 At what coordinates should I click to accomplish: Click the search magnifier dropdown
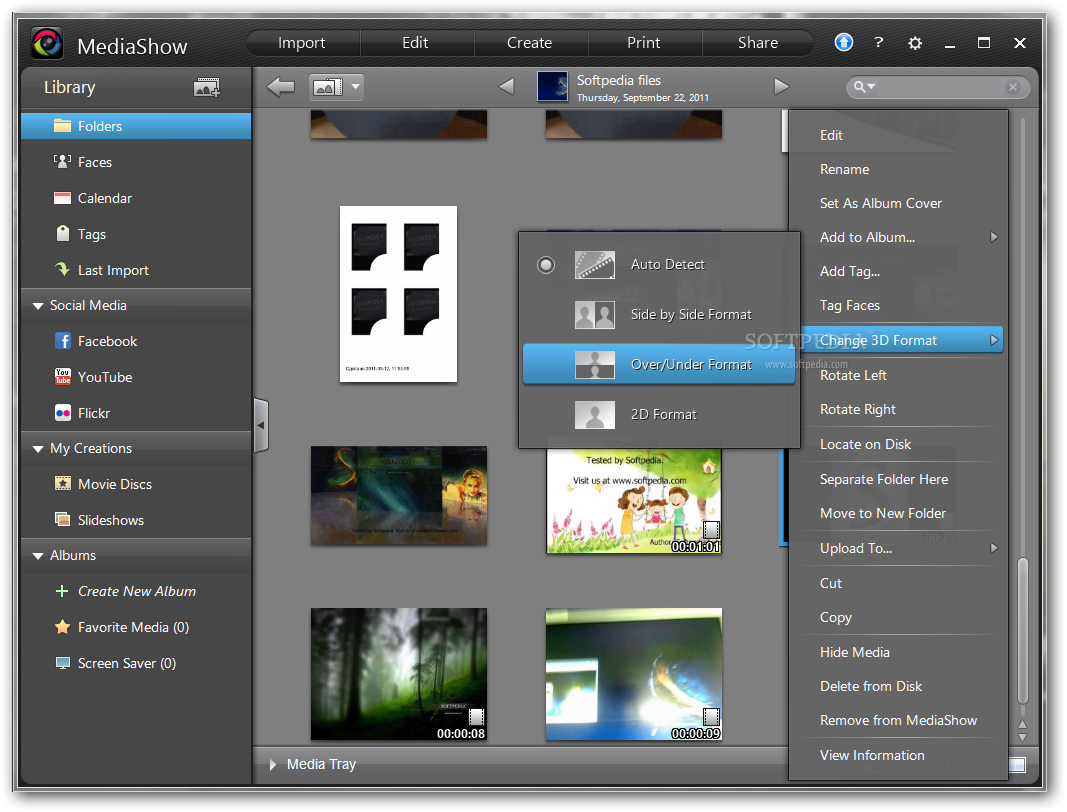coord(864,86)
